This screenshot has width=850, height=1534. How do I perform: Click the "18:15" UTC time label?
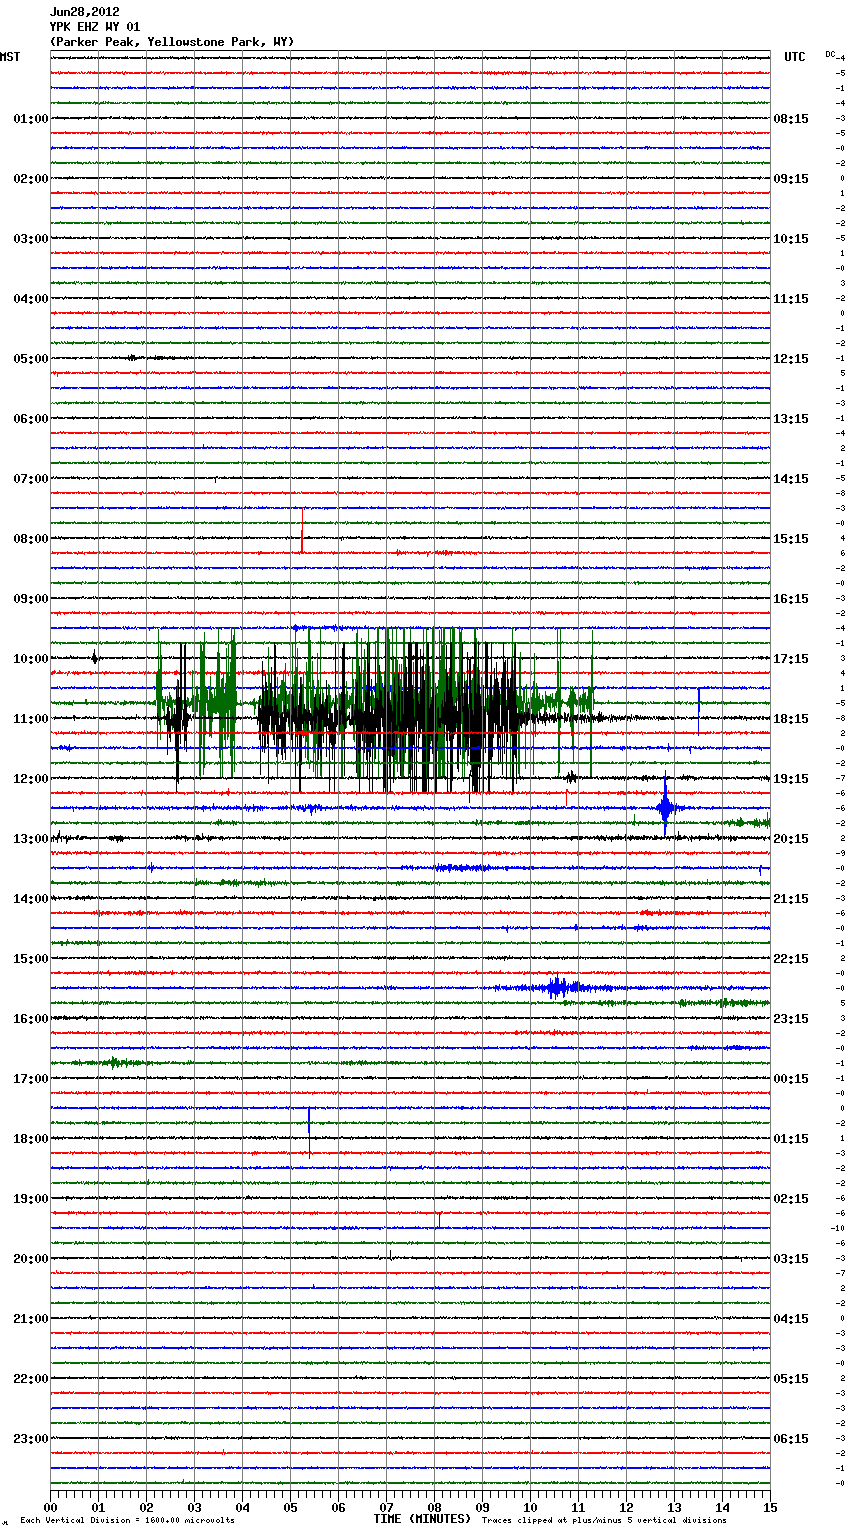(791, 719)
